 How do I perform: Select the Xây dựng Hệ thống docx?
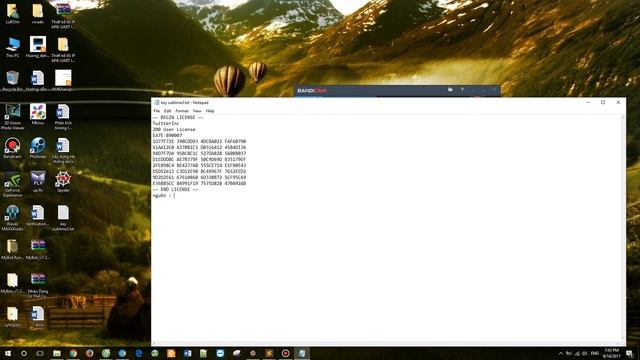(x=63, y=150)
